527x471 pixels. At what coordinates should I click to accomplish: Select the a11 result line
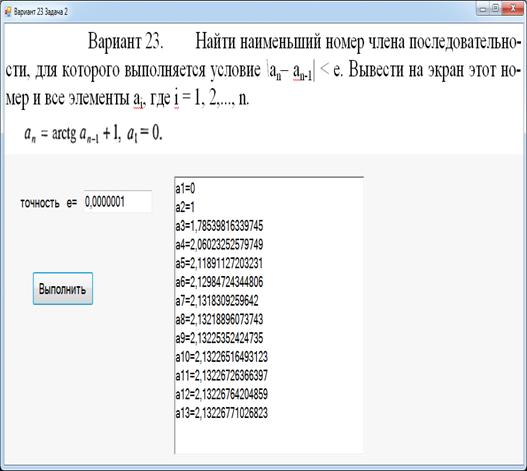221,376
